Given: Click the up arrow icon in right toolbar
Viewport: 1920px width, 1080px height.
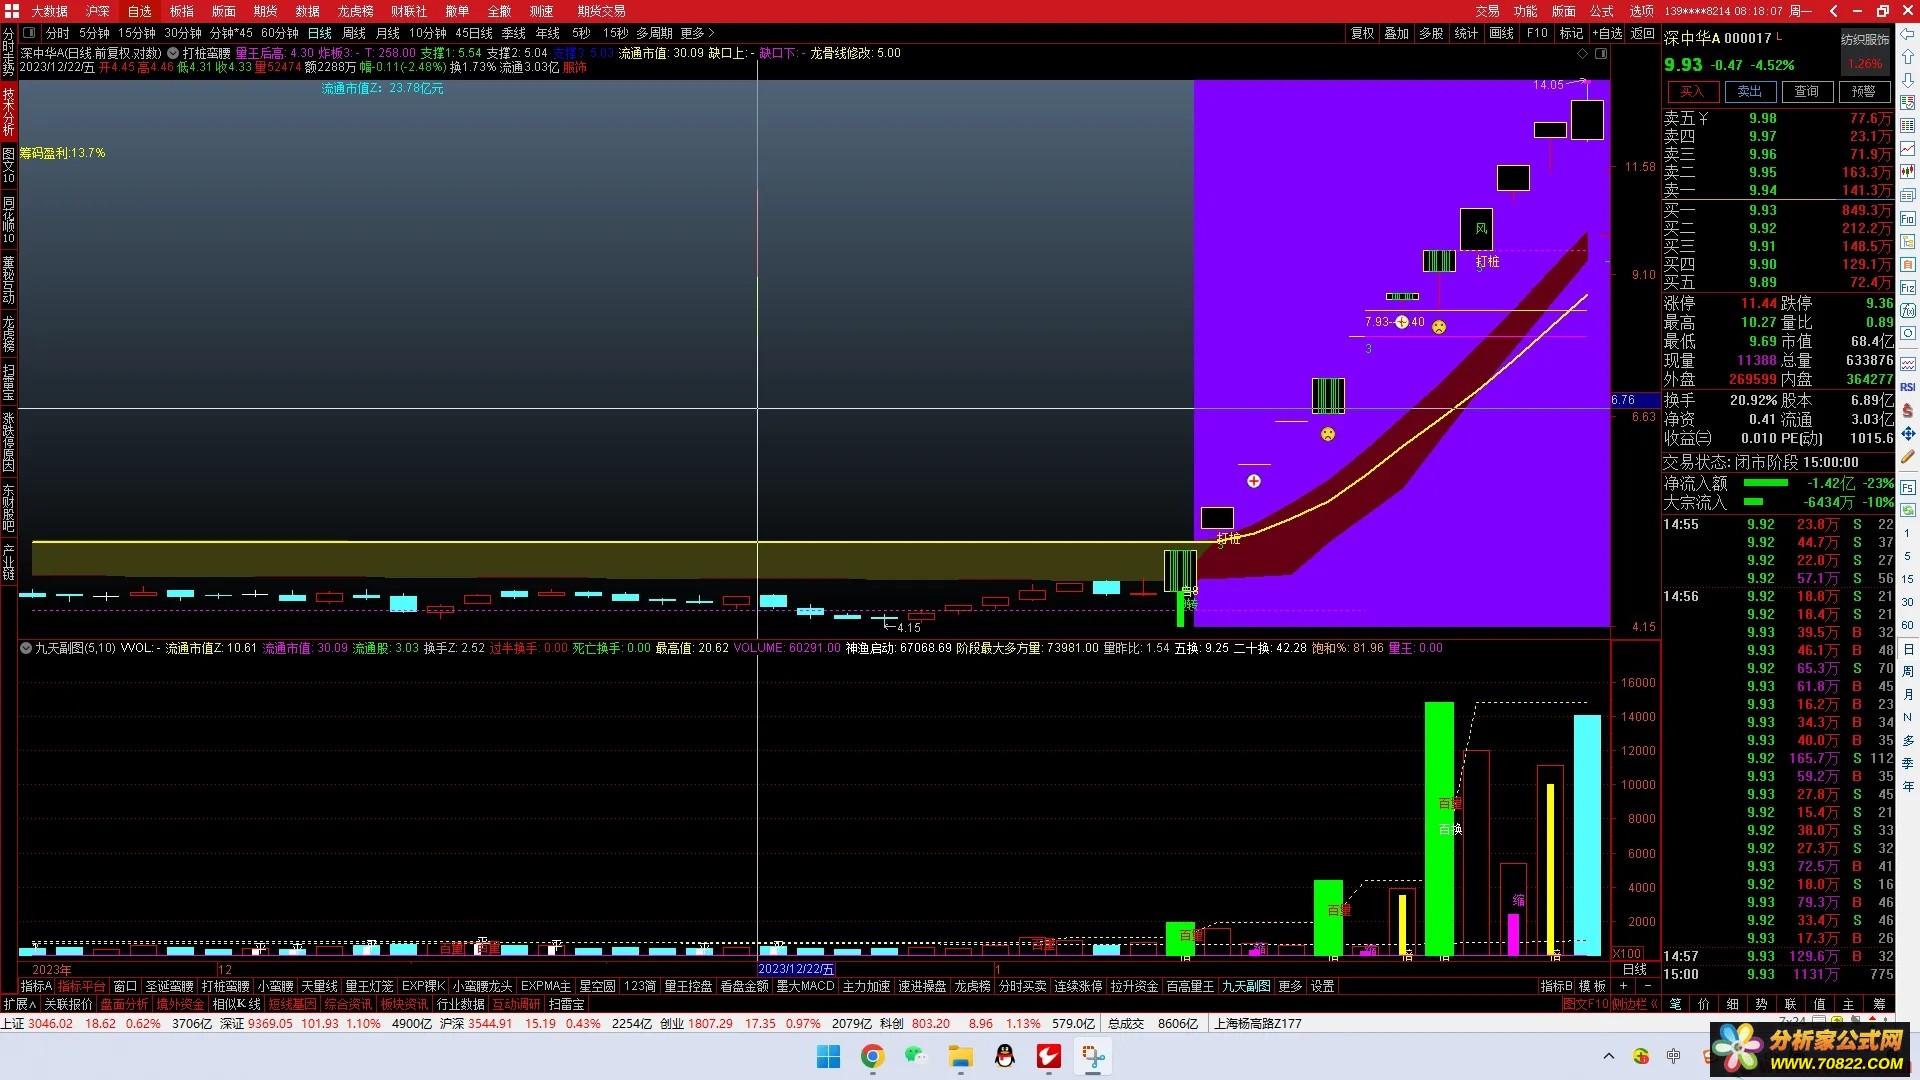Looking at the screenshot, I should pyautogui.click(x=1908, y=57).
